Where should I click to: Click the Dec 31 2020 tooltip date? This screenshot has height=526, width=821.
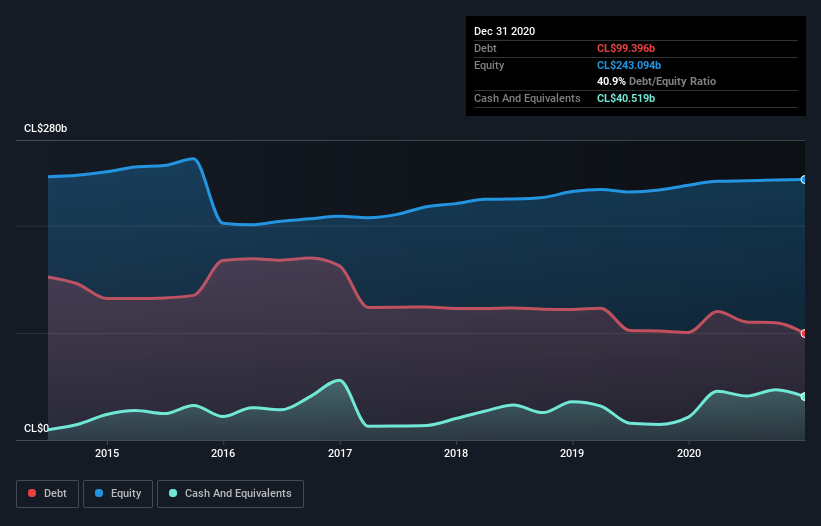(505, 31)
